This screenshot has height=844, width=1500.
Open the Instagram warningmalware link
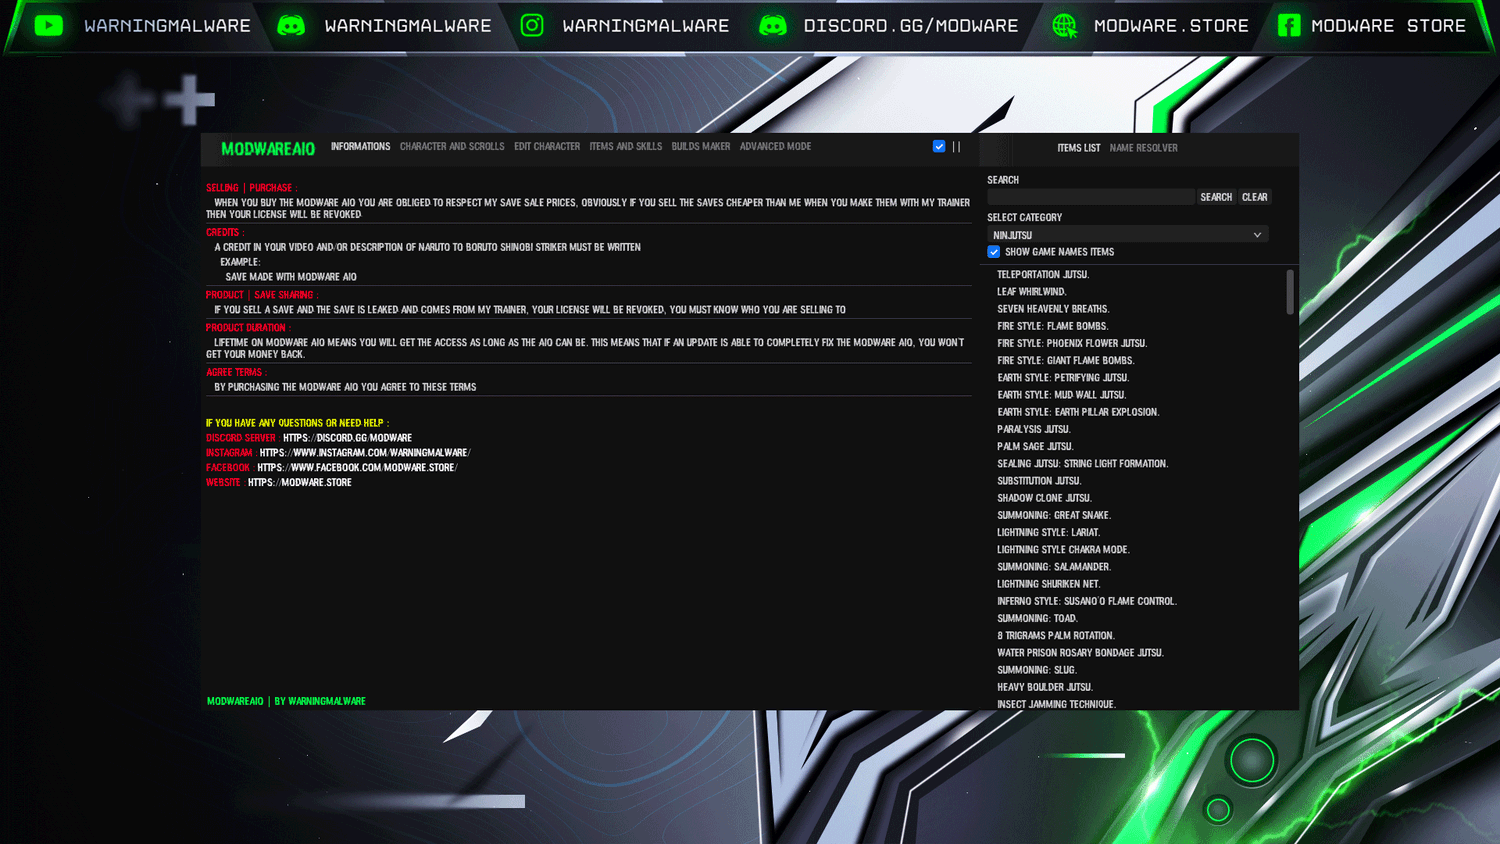tap(364, 453)
